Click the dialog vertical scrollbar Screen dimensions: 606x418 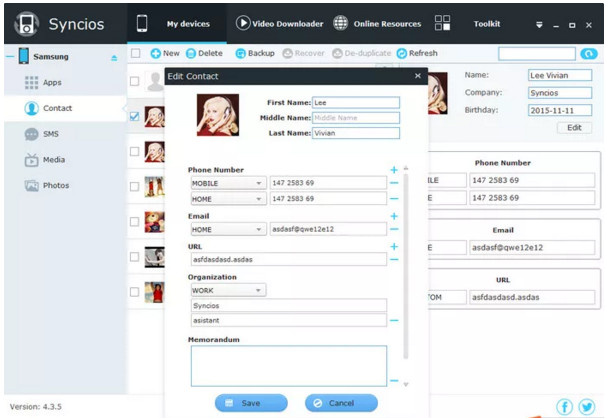pos(406,266)
